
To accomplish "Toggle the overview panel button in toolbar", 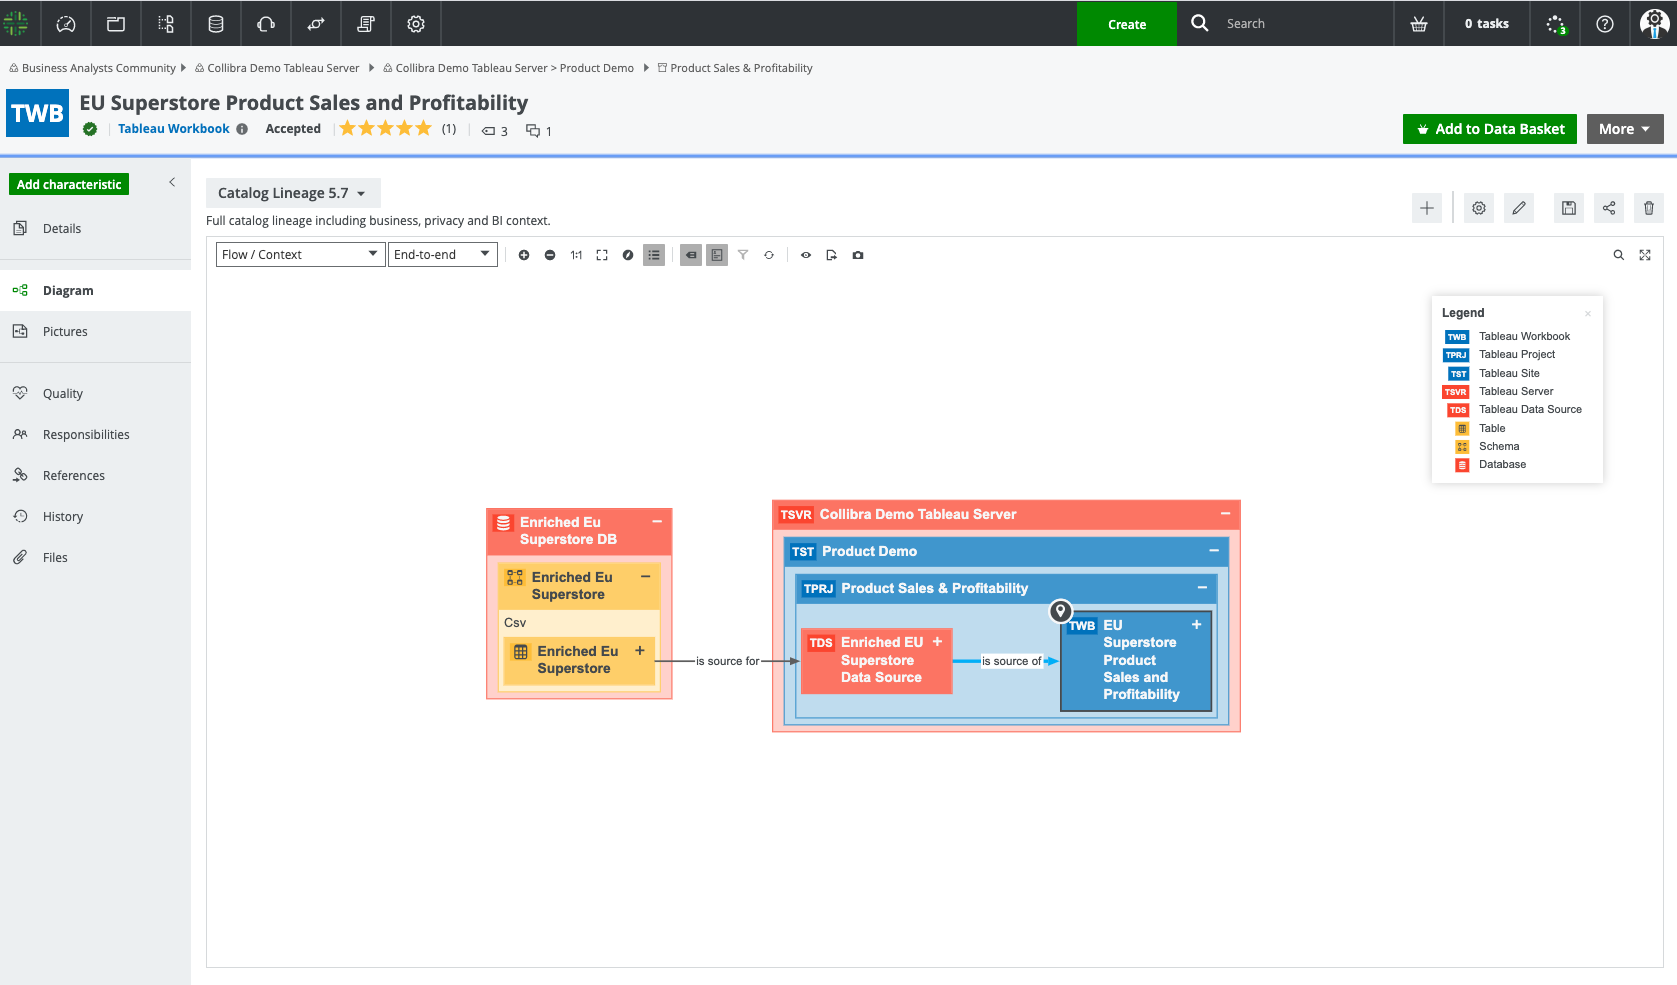I will coord(717,255).
